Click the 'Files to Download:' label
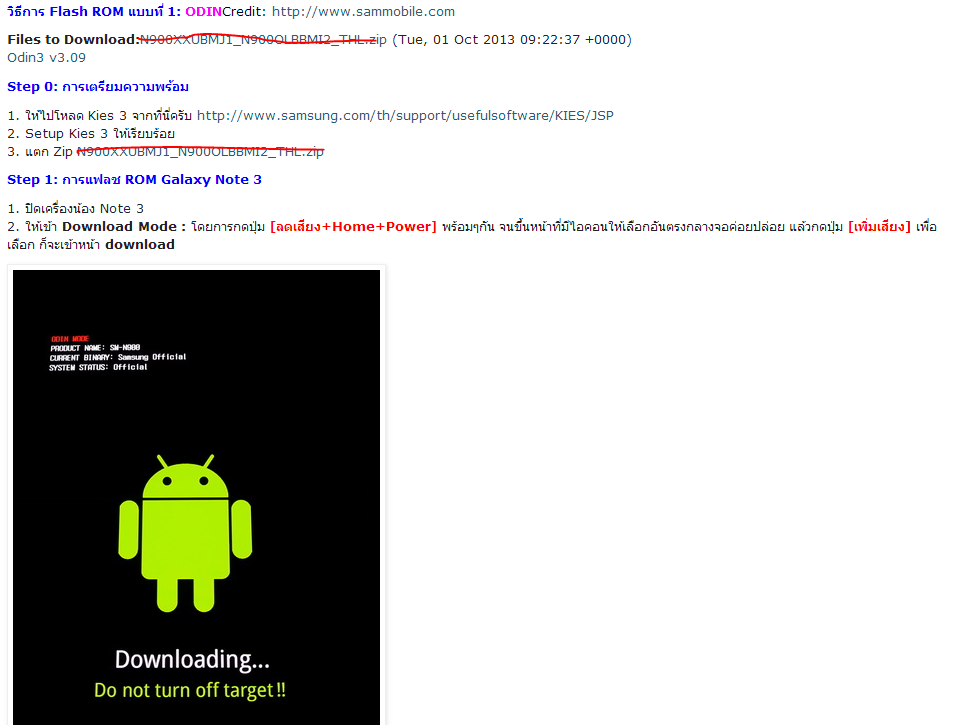 pos(74,40)
